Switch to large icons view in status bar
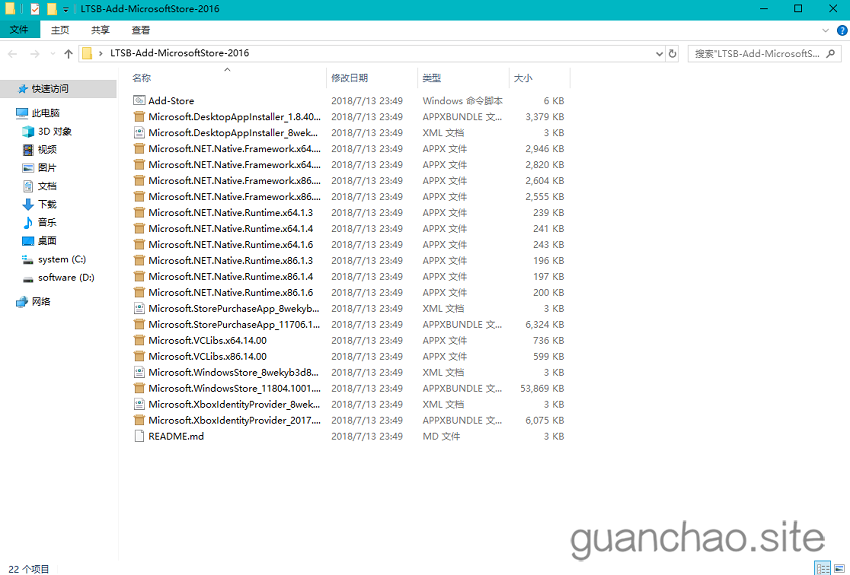850x575 pixels. tap(839, 568)
